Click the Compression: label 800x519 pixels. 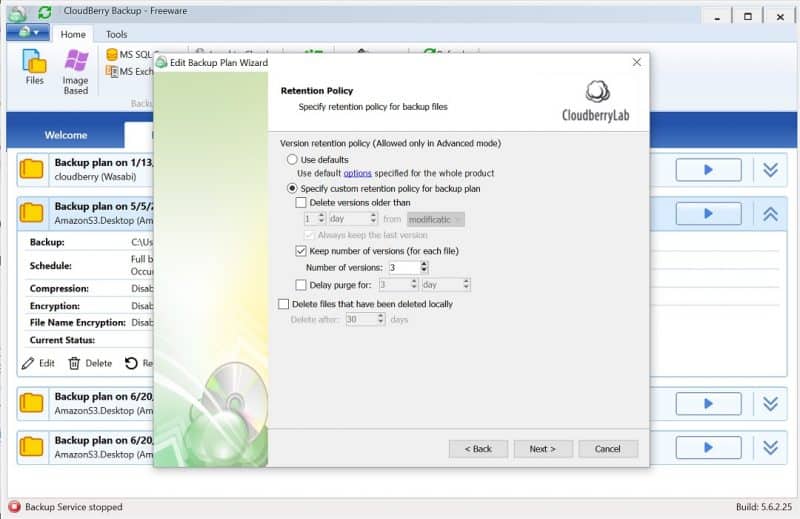coord(59,289)
